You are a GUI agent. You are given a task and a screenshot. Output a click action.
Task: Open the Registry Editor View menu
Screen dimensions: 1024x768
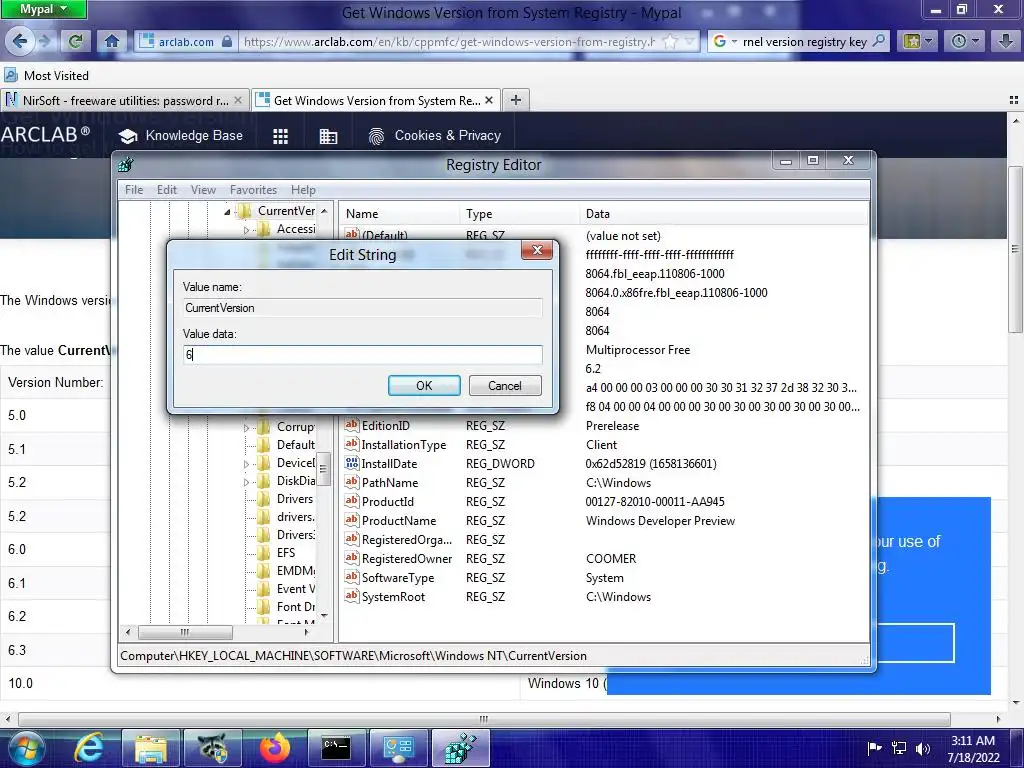click(x=203, y=189)
